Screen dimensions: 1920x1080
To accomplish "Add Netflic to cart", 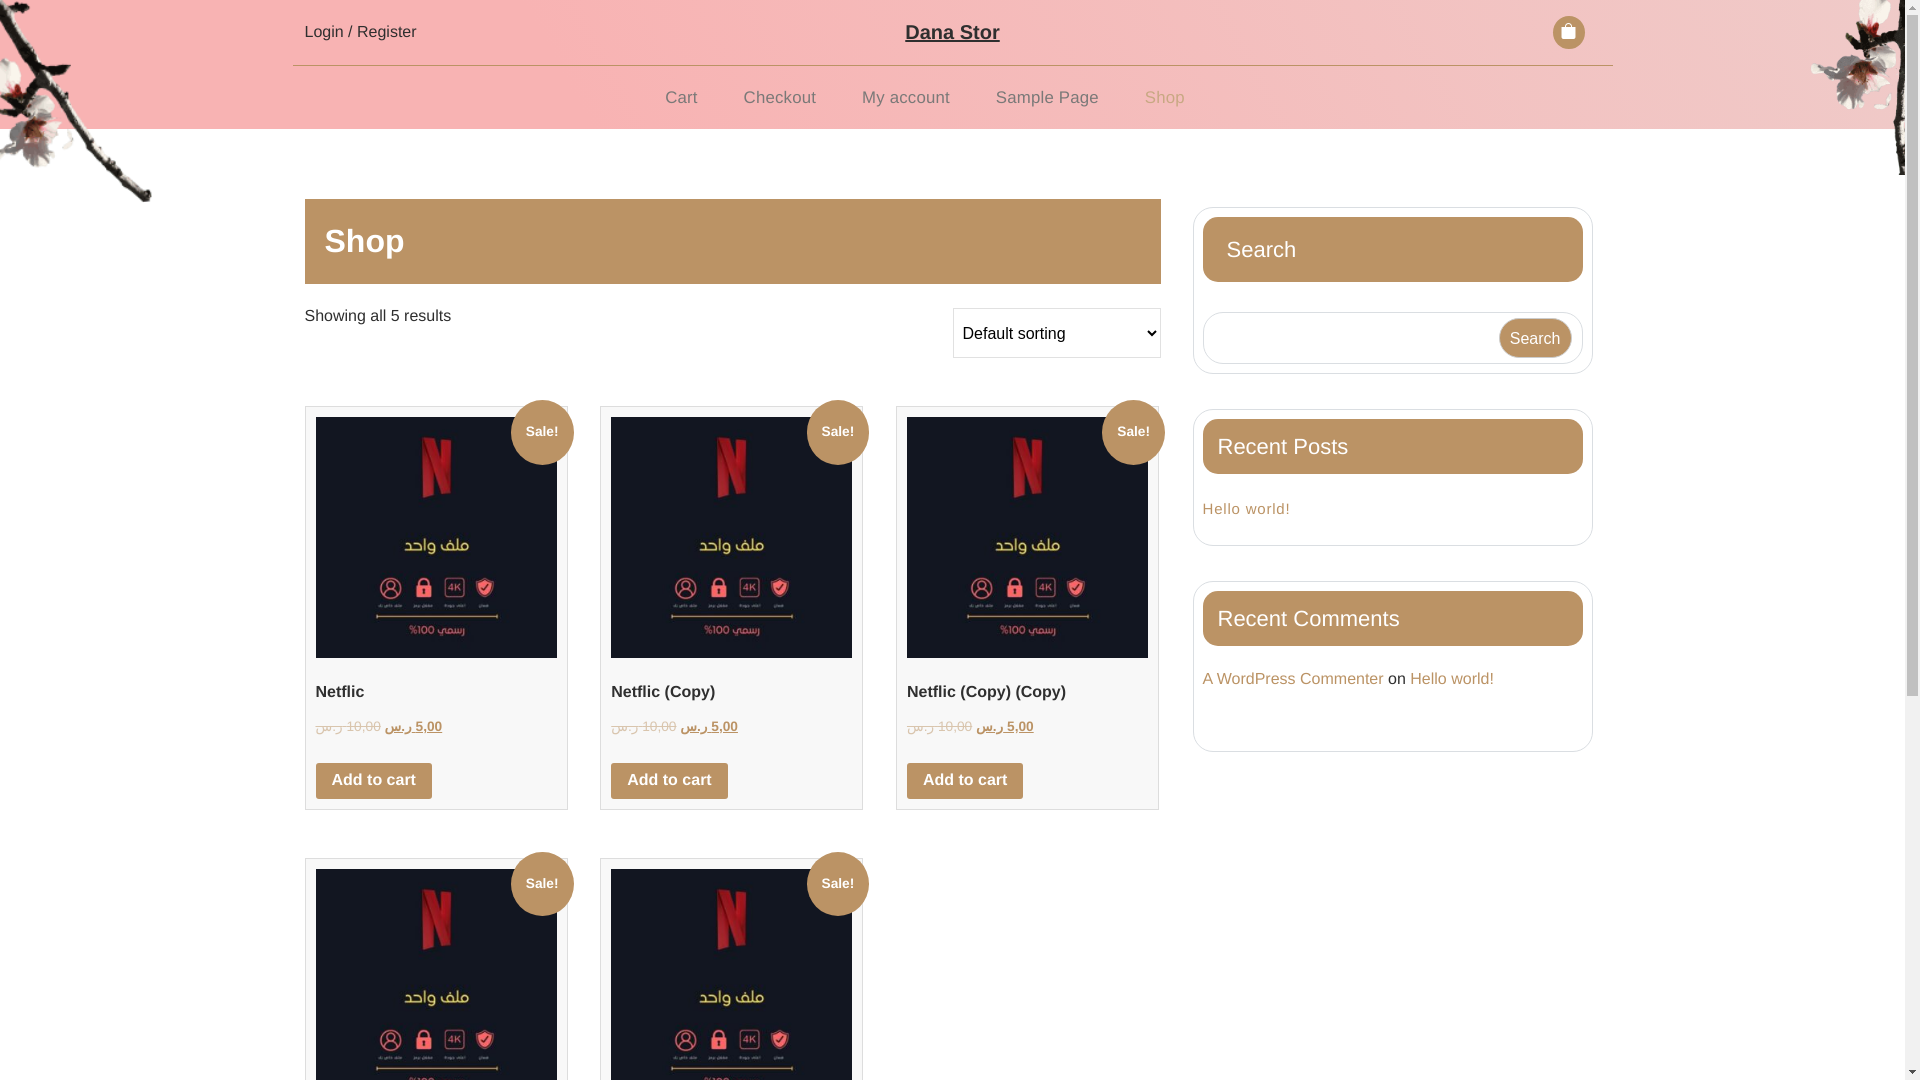I will coord(374,781).
